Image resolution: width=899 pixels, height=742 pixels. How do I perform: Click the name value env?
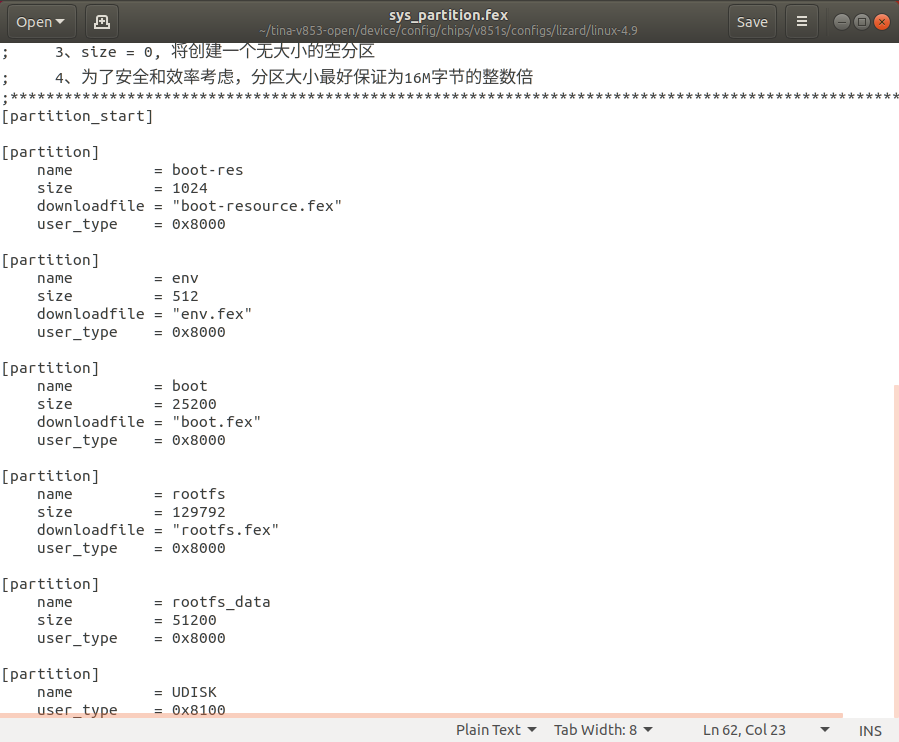185,278
